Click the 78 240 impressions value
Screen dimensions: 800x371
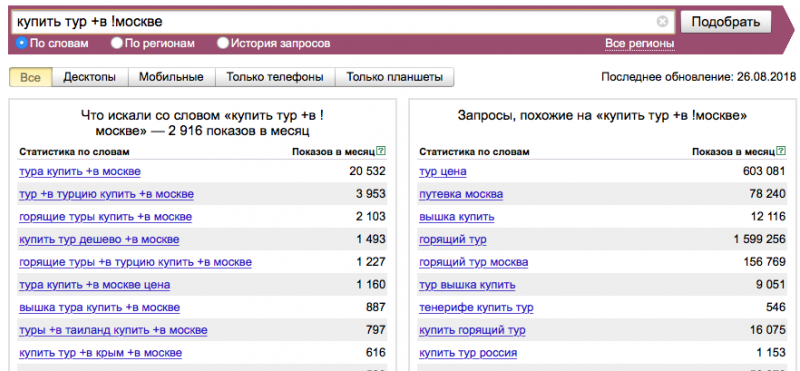pyautogui.click(x=767, y=194)
